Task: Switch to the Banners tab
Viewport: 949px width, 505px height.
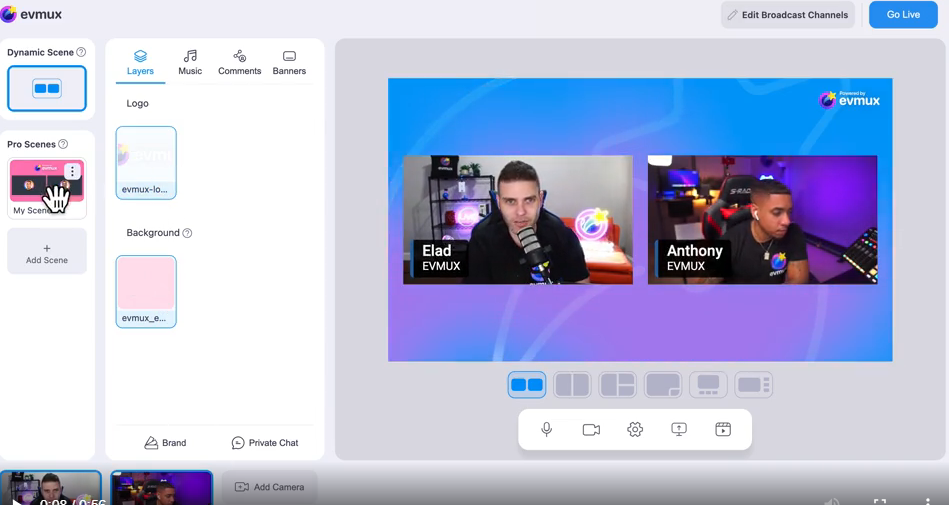Action: pyautogui.click(x=289, y=62)
